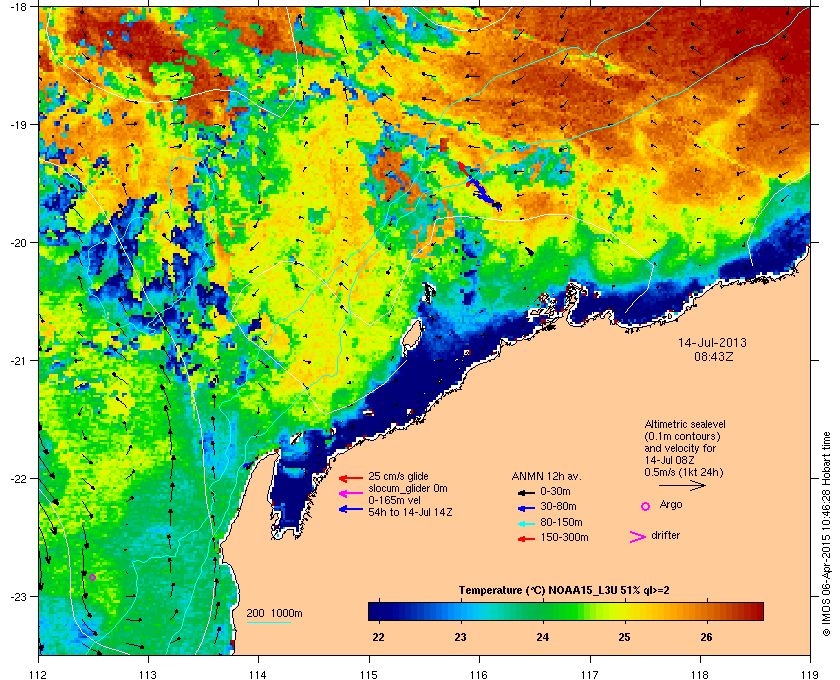Click the longitude axis label 114
Image resolution: width=840 pixels, height=680 pixels.
point(258,674)
